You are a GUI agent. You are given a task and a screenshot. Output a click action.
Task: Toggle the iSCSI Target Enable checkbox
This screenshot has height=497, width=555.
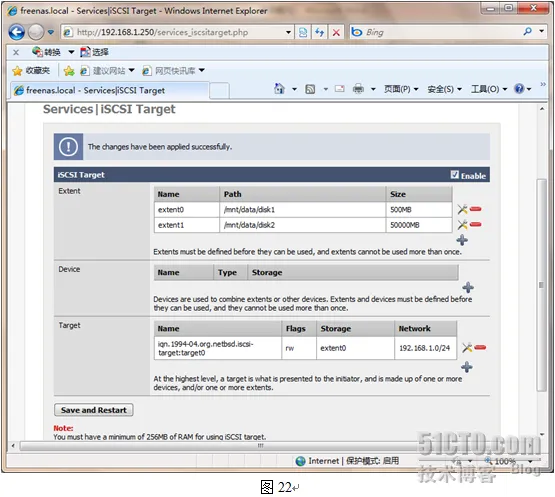[454, 175]
